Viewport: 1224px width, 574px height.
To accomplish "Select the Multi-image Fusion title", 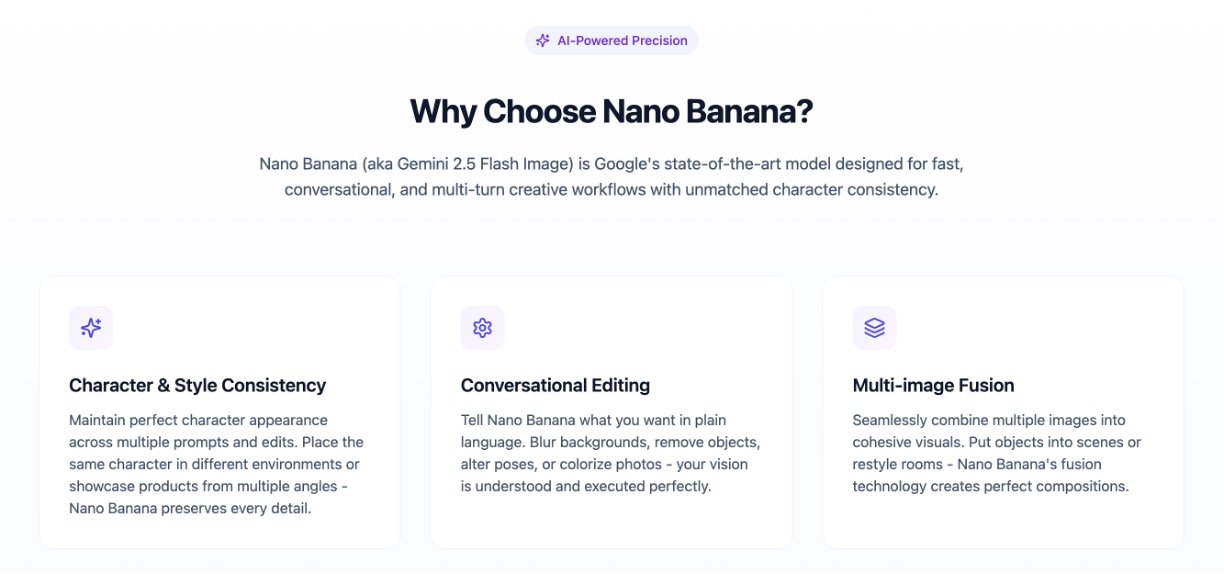I will [x=933, y=385].
